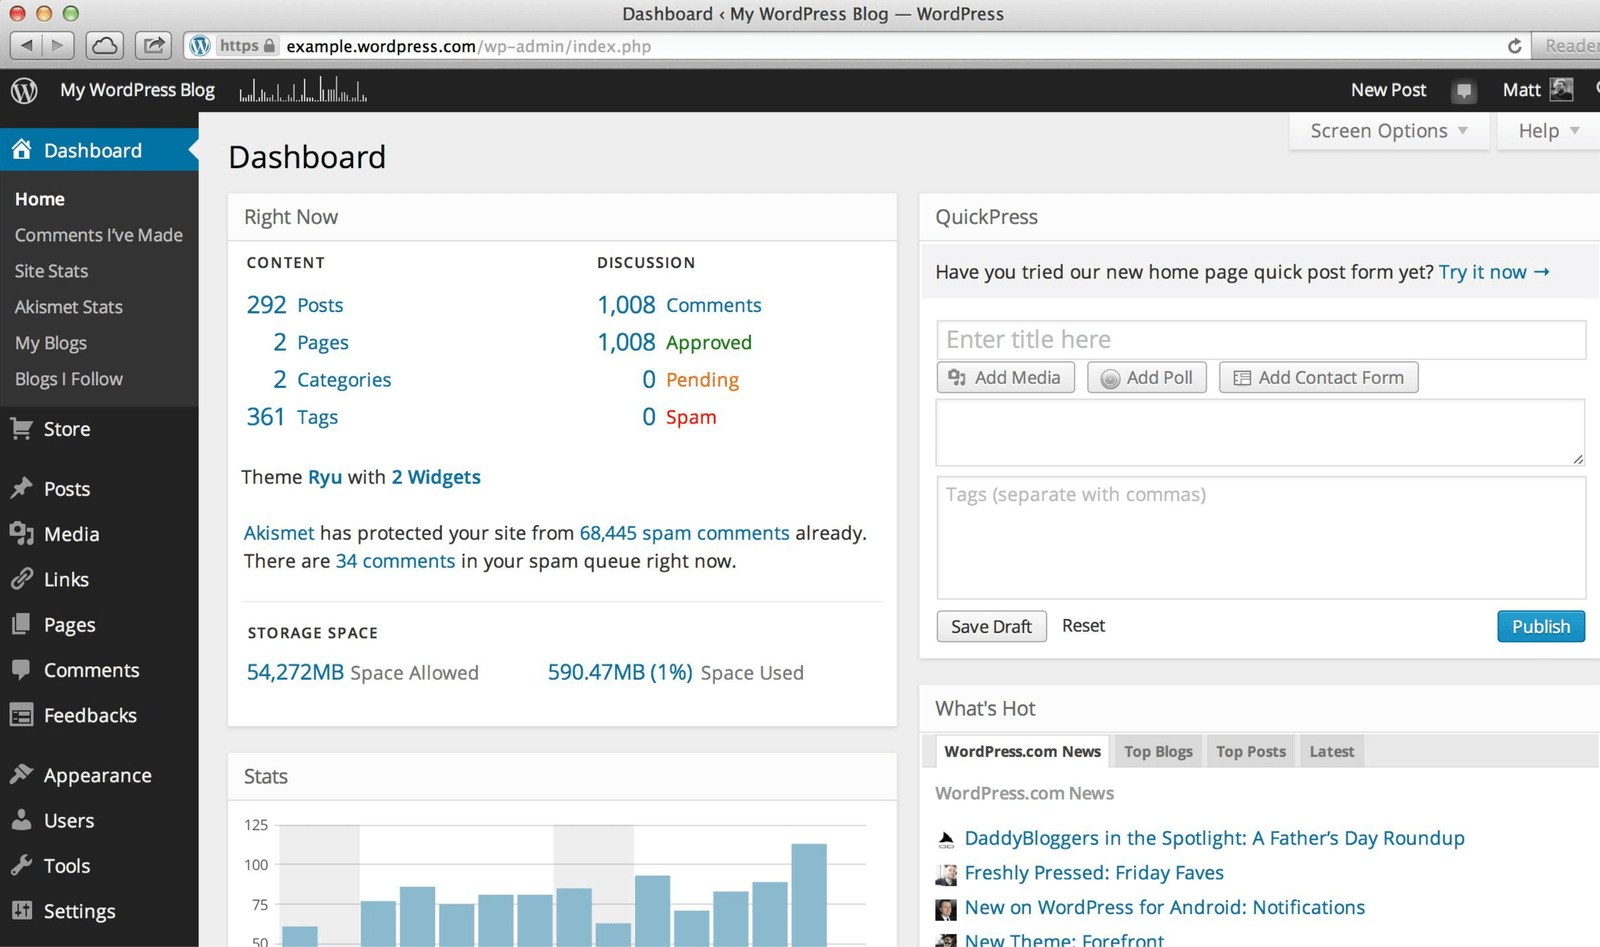Image resolution: width=1600 pixels, height=947 pixels.
Task: Focus the QuickPress content text area
Action: 1260,433
